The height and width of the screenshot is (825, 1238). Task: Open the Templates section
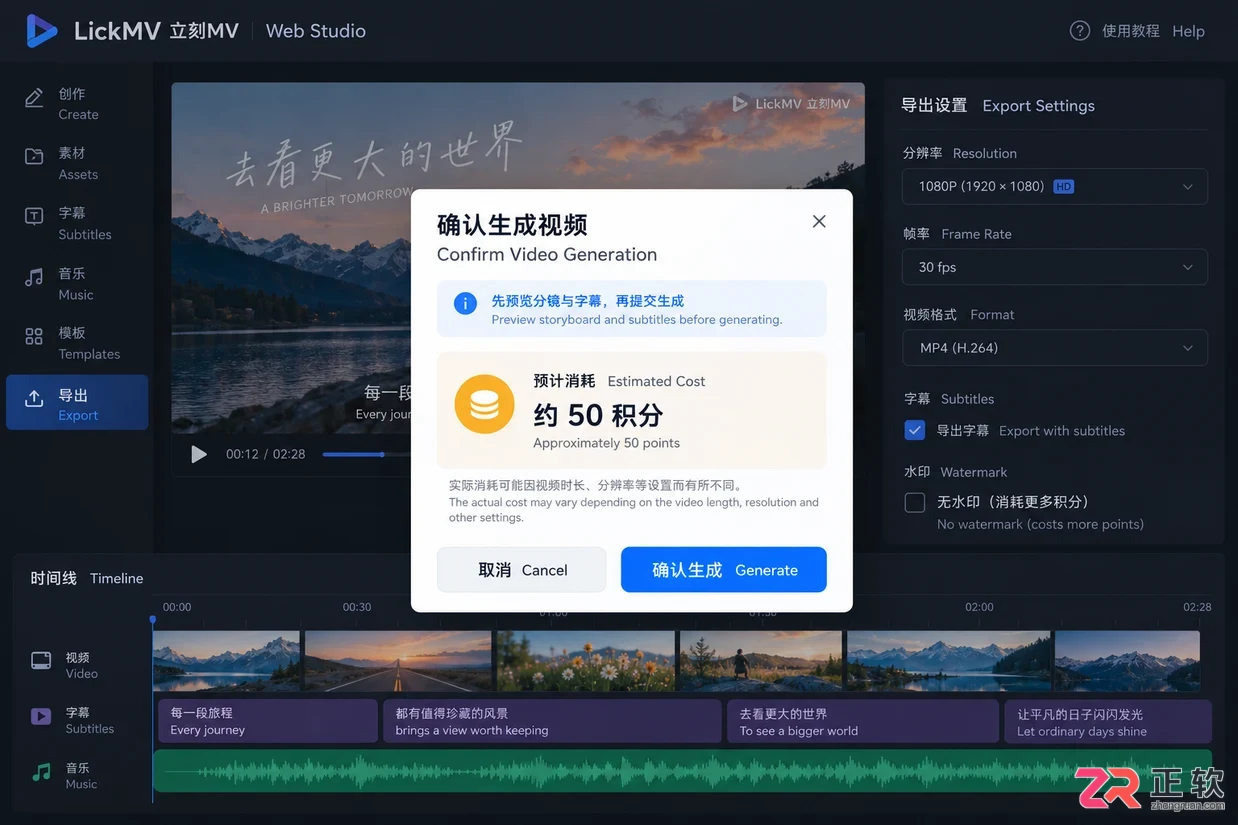click(77, 343)
